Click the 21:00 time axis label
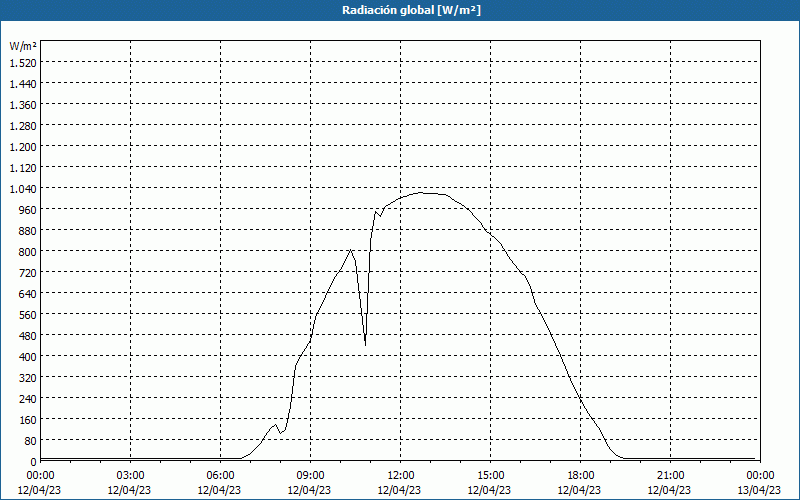The height and width of the screenshot is (500, 800). pyautogui.click(x=670, y=476)
